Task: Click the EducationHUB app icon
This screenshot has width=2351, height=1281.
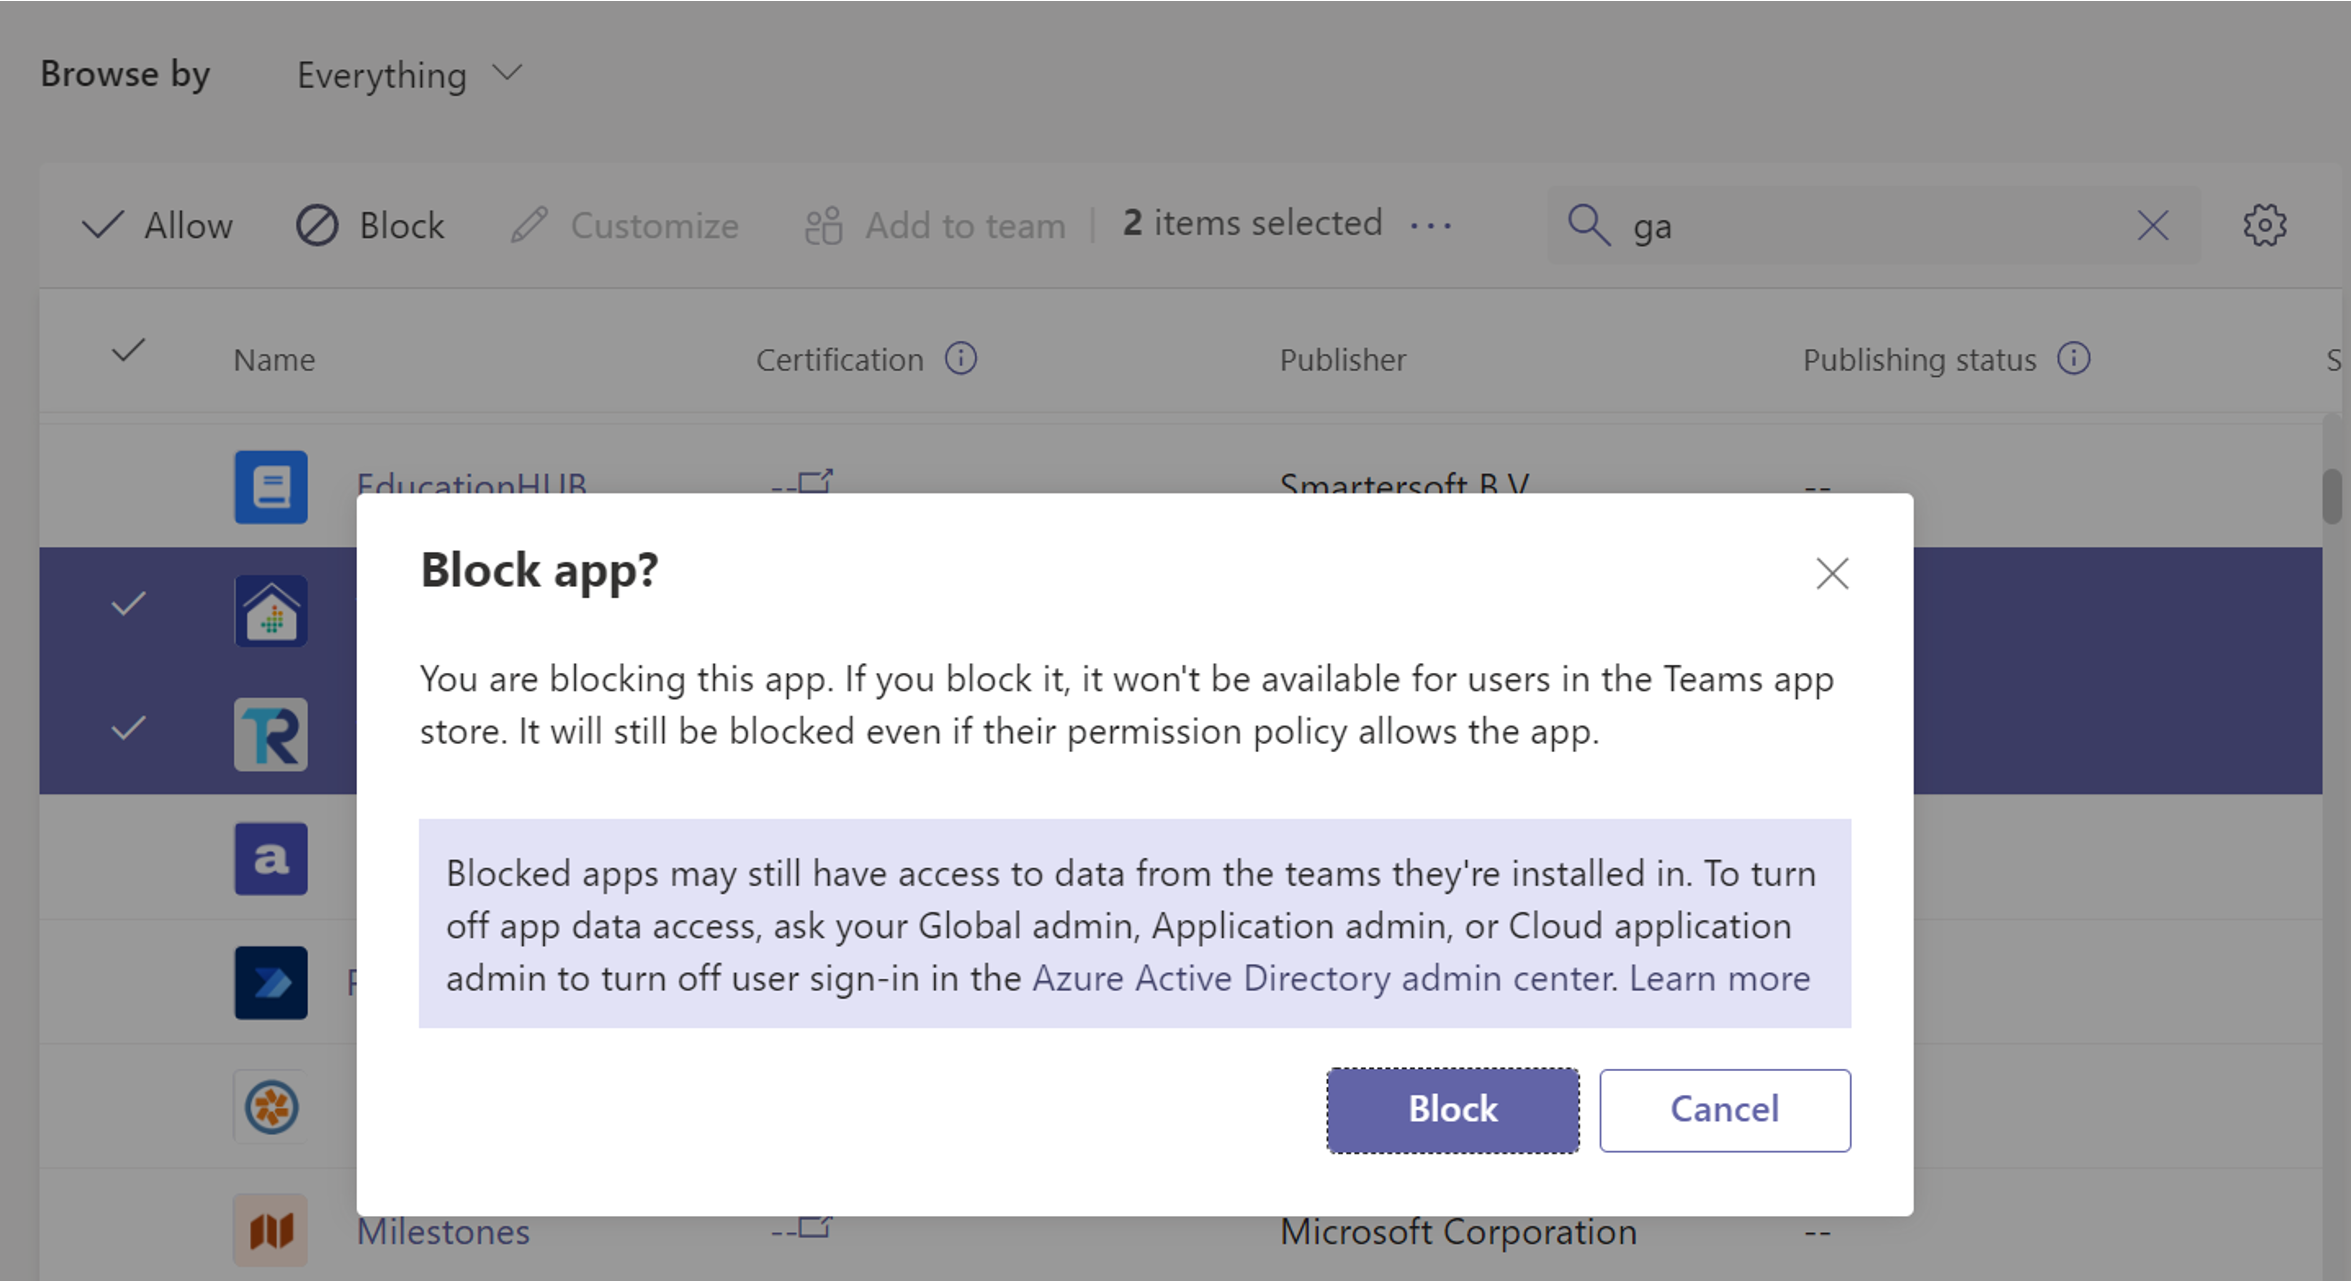Action: coord(271,487)
